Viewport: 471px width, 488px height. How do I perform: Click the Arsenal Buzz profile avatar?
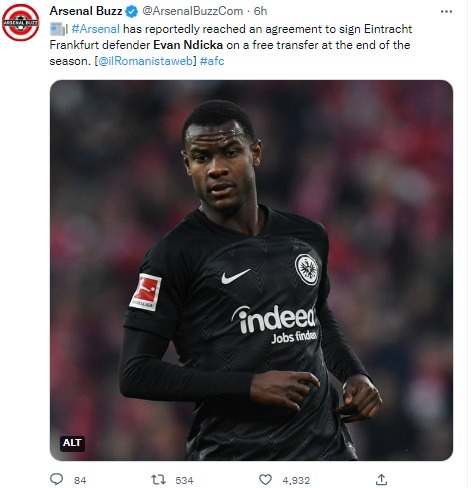coord(20,22)
